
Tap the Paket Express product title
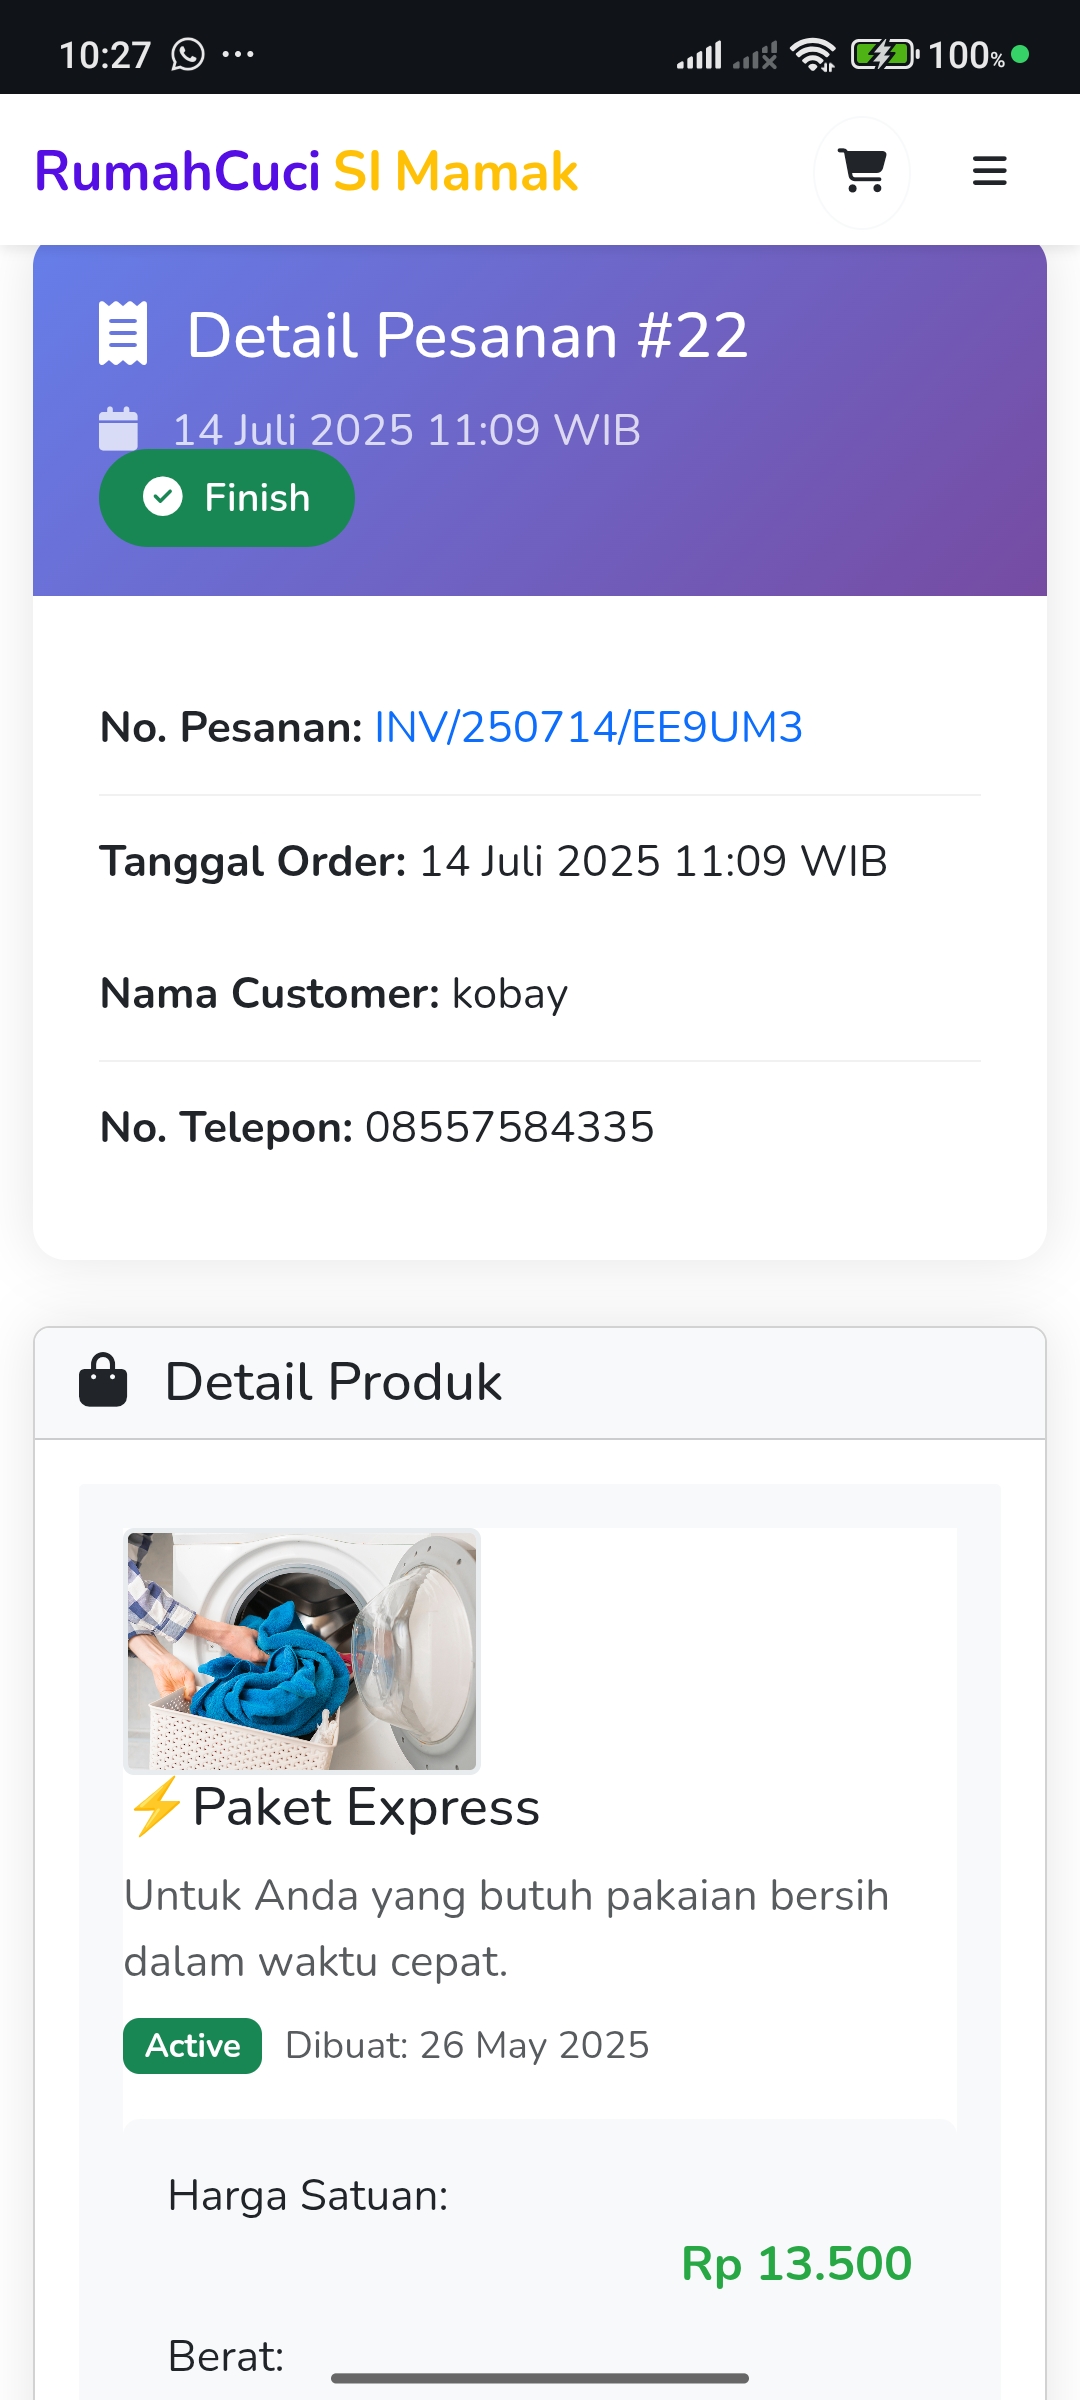click(x=366, y=1807)
